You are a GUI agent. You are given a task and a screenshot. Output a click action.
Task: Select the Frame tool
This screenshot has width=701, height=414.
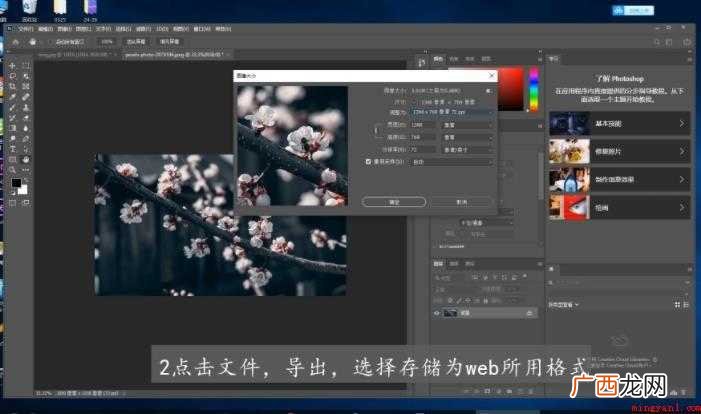point(25,86)
